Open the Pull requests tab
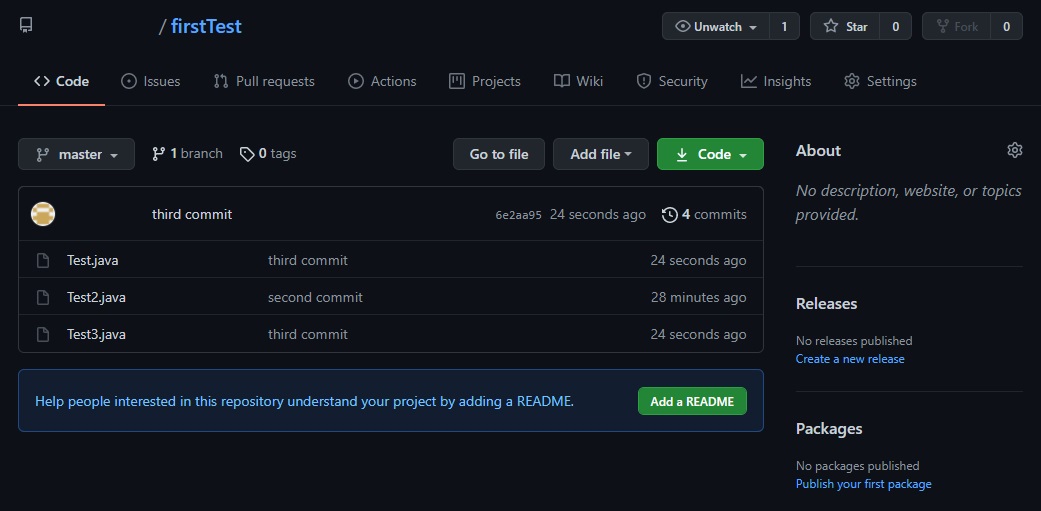 click(x=264, y=81)
